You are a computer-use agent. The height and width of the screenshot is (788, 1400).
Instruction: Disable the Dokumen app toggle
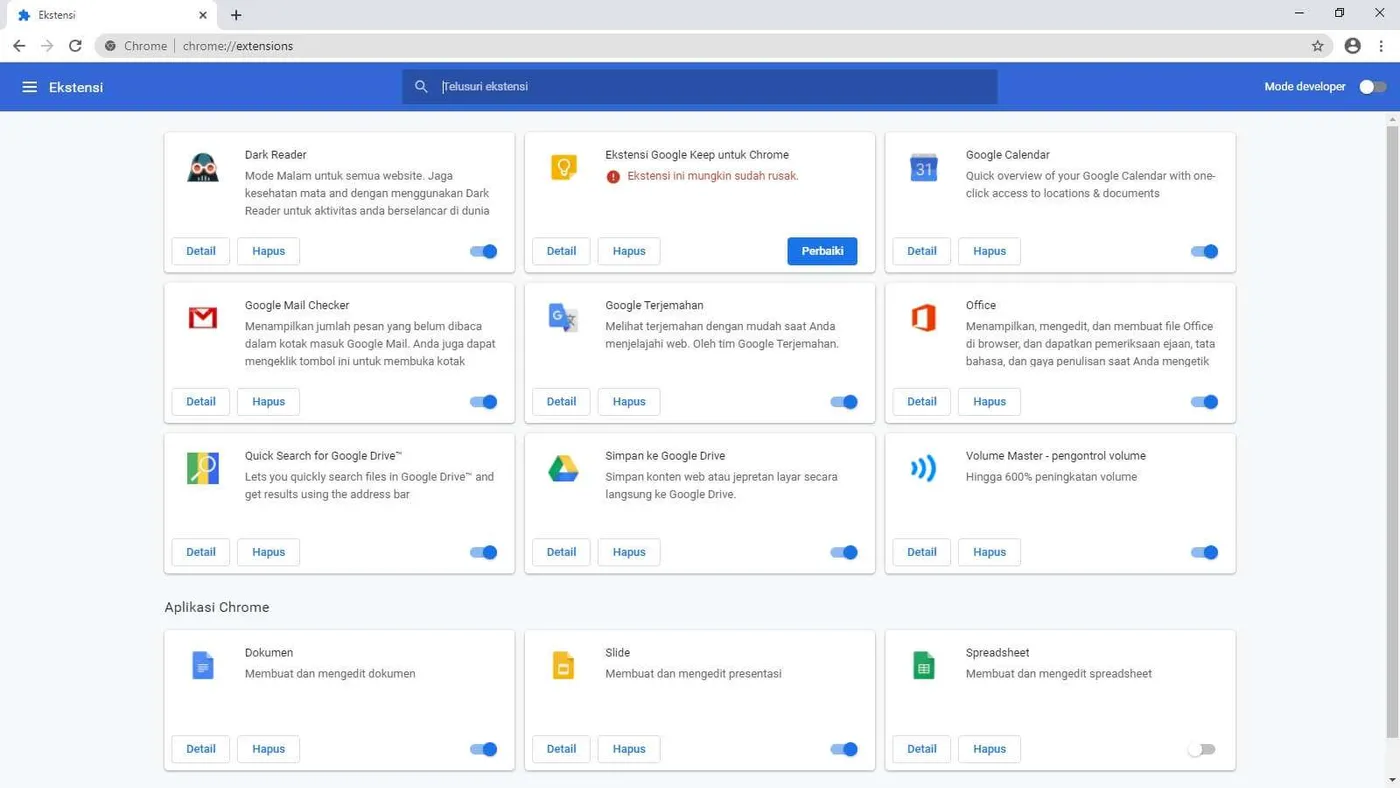(484, 749)
